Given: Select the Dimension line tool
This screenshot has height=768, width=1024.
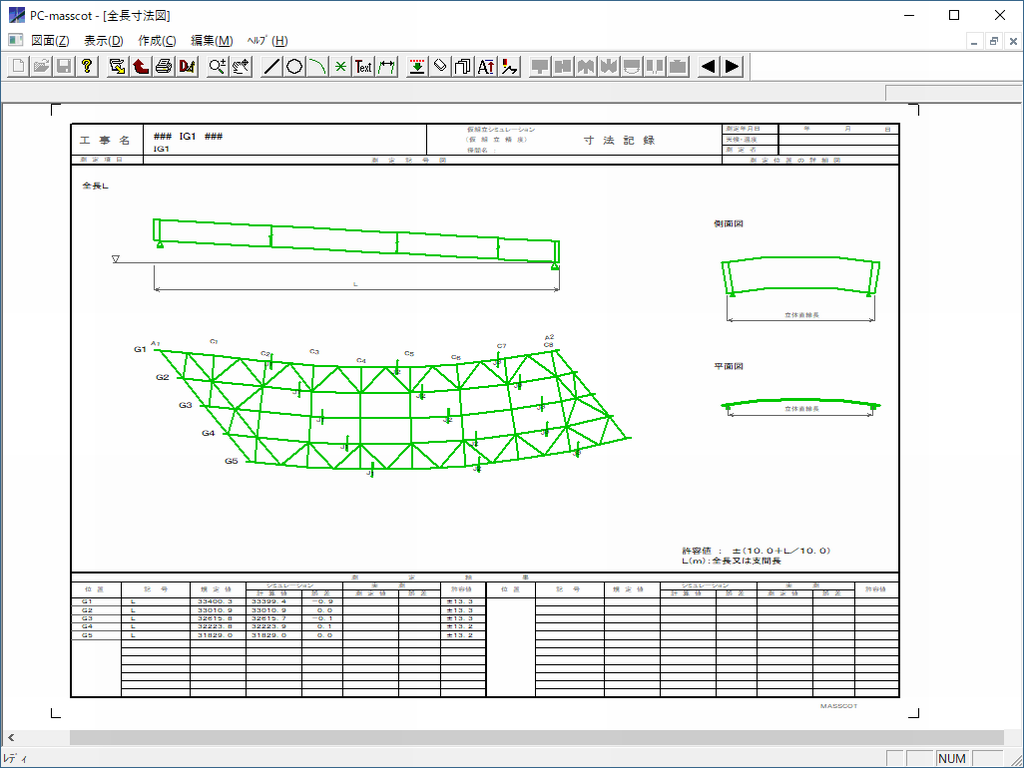Looking at the screenshot, I should [x=387, y=67].
